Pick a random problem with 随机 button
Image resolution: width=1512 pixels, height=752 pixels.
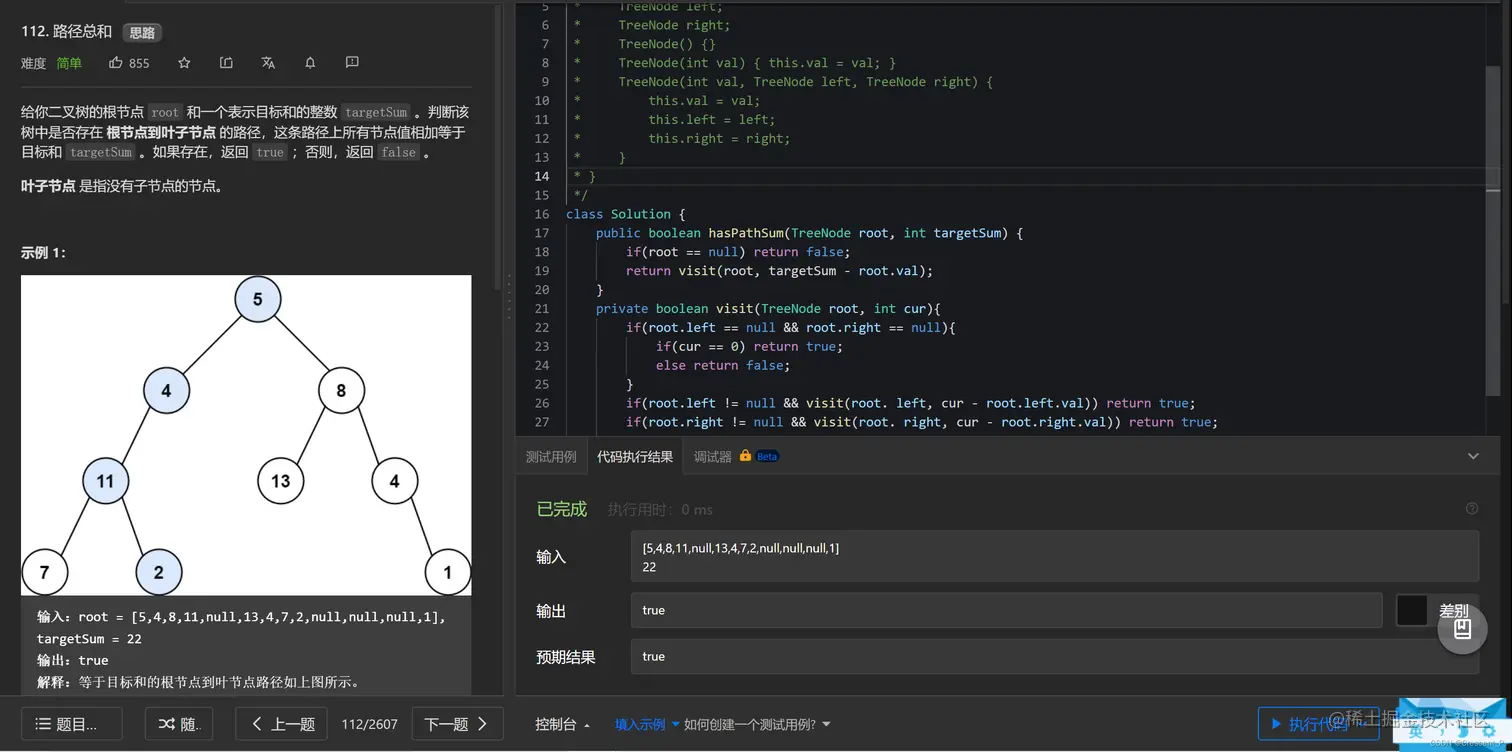179,724
